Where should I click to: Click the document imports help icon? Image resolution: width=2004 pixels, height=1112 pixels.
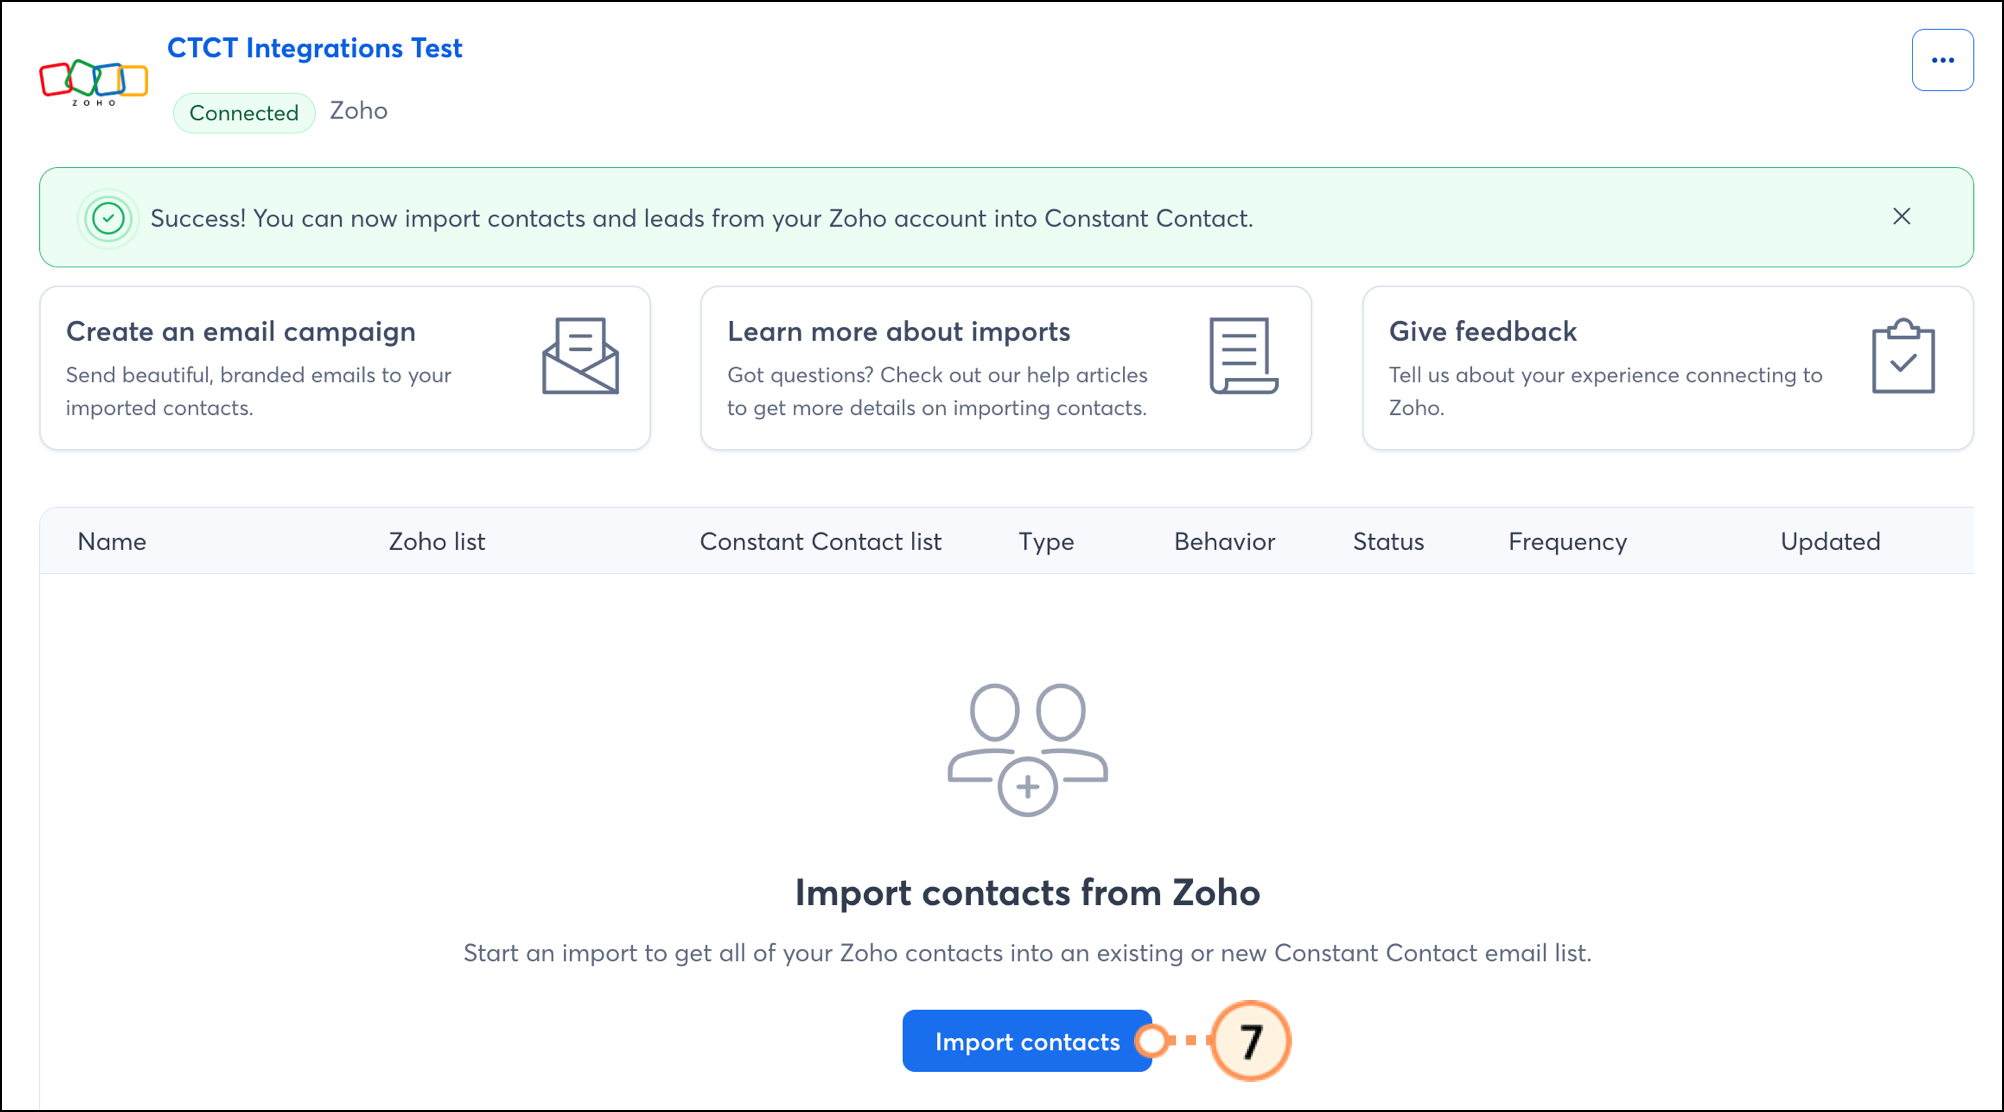pyautogui.click(x=1243, y=356)
